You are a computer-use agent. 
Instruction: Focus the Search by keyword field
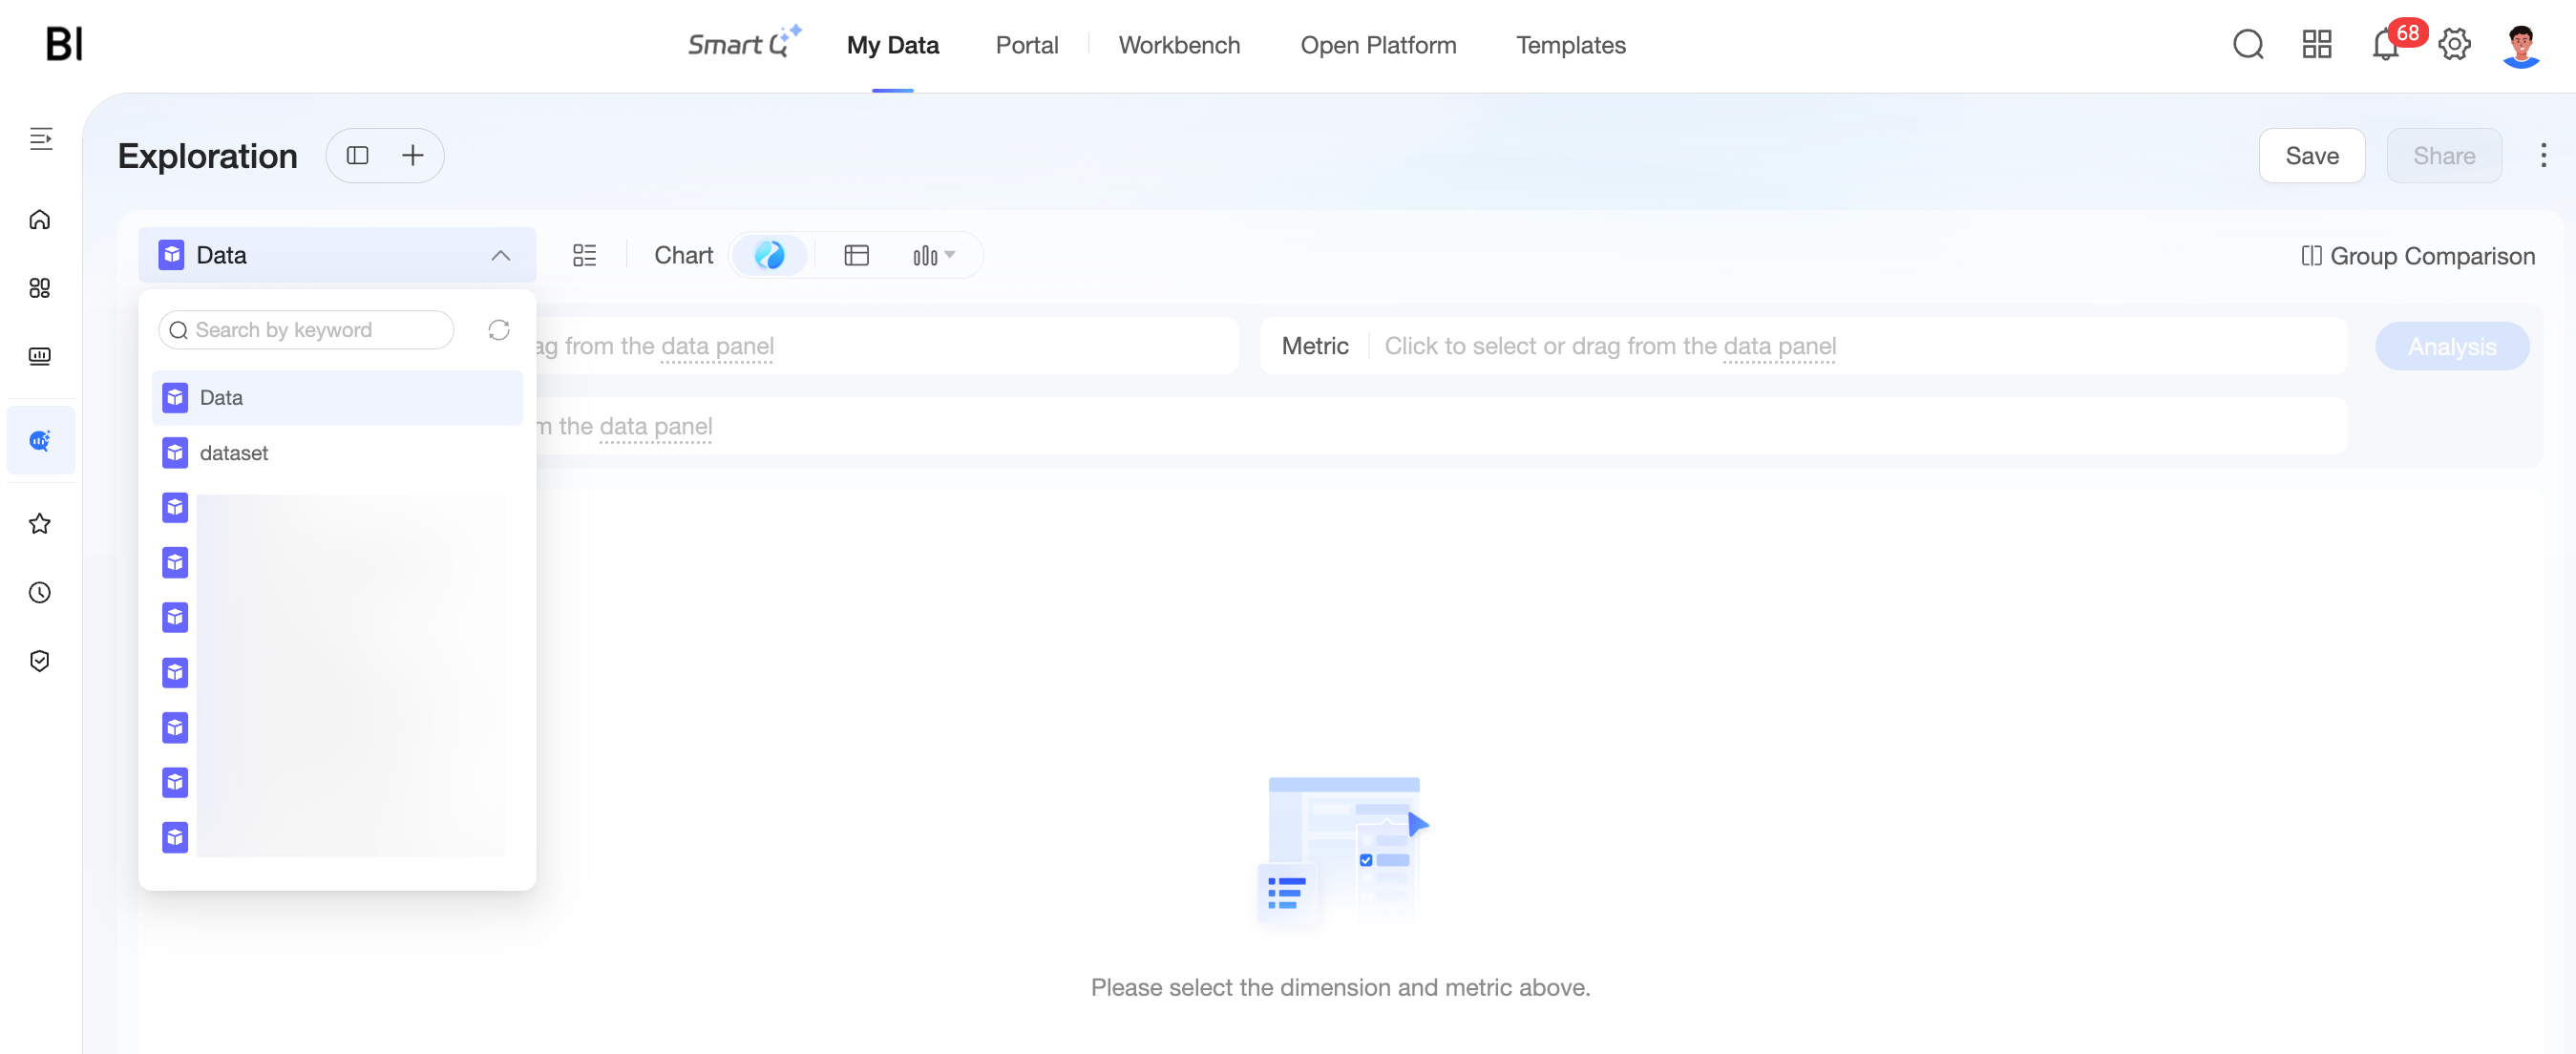tap(306, 330)
